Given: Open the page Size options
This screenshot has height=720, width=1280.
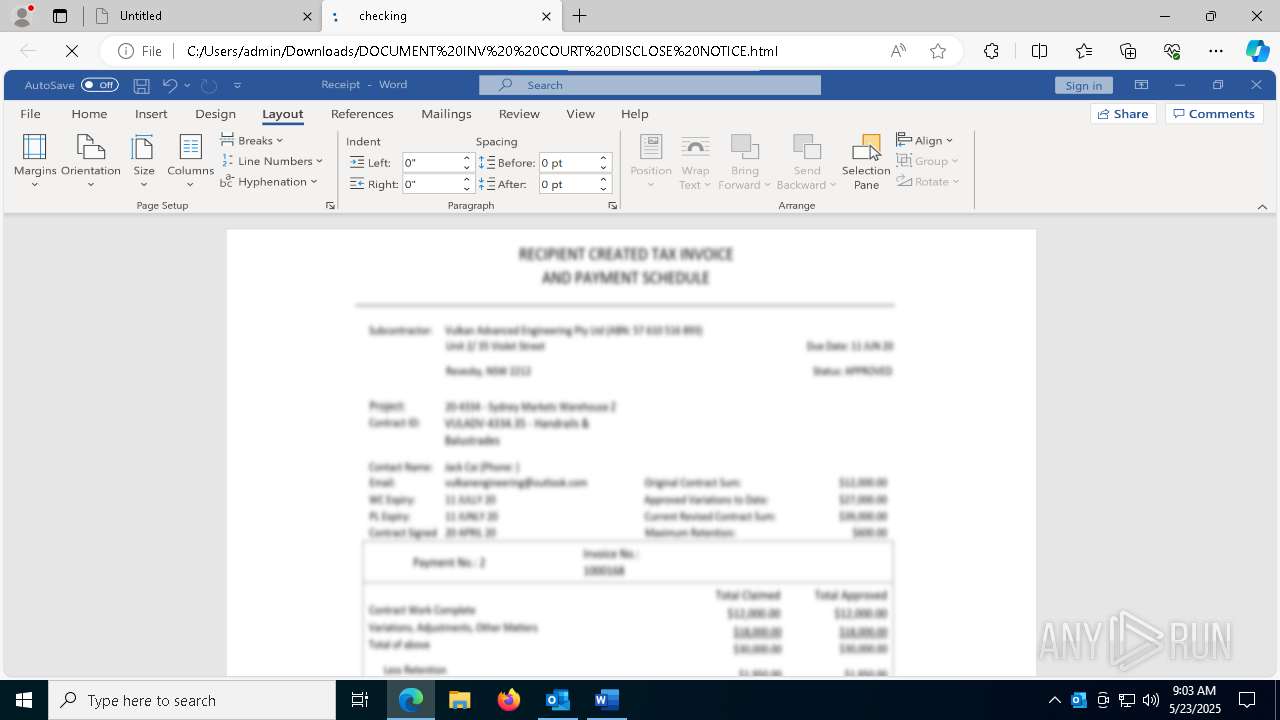Looking at the screenshot, I should pyautogui.click(x=144, y=161).
